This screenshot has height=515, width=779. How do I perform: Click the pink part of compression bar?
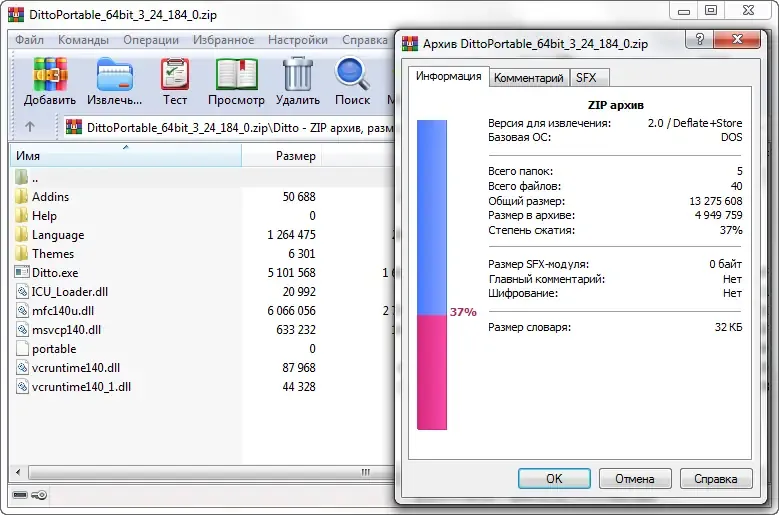(x=432, y=372)
